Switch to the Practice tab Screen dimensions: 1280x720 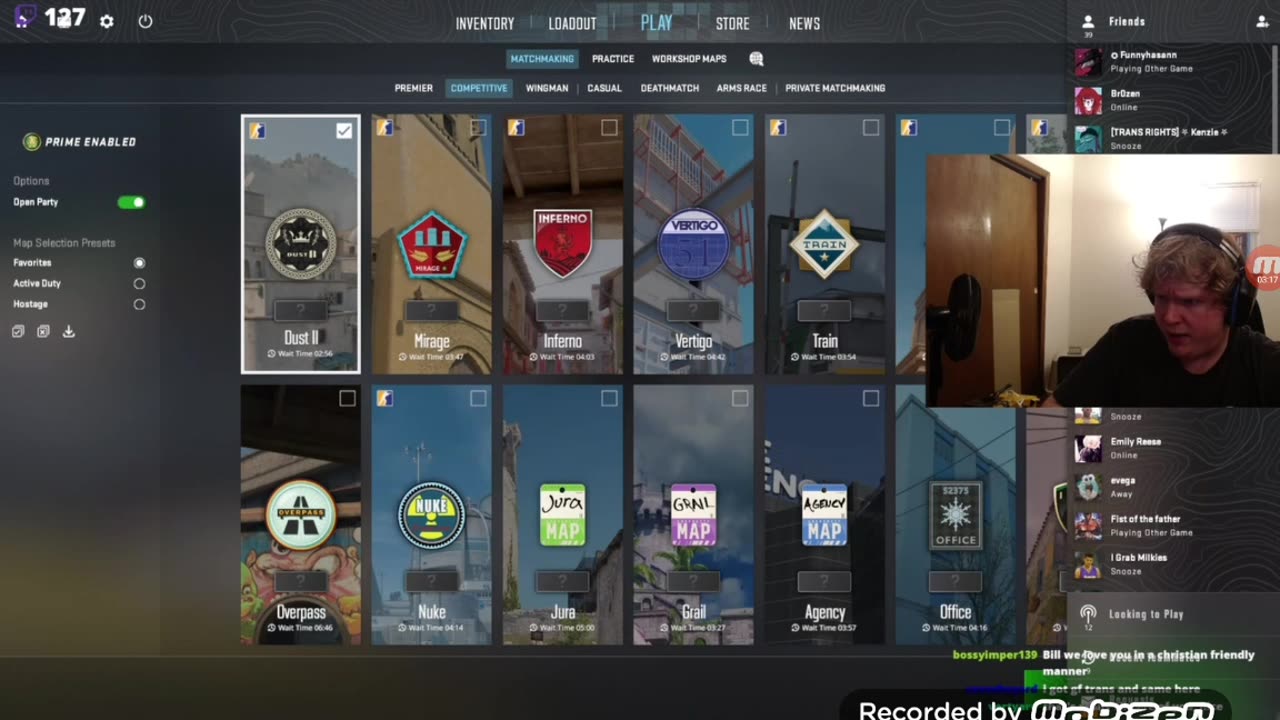click(613, 59)
